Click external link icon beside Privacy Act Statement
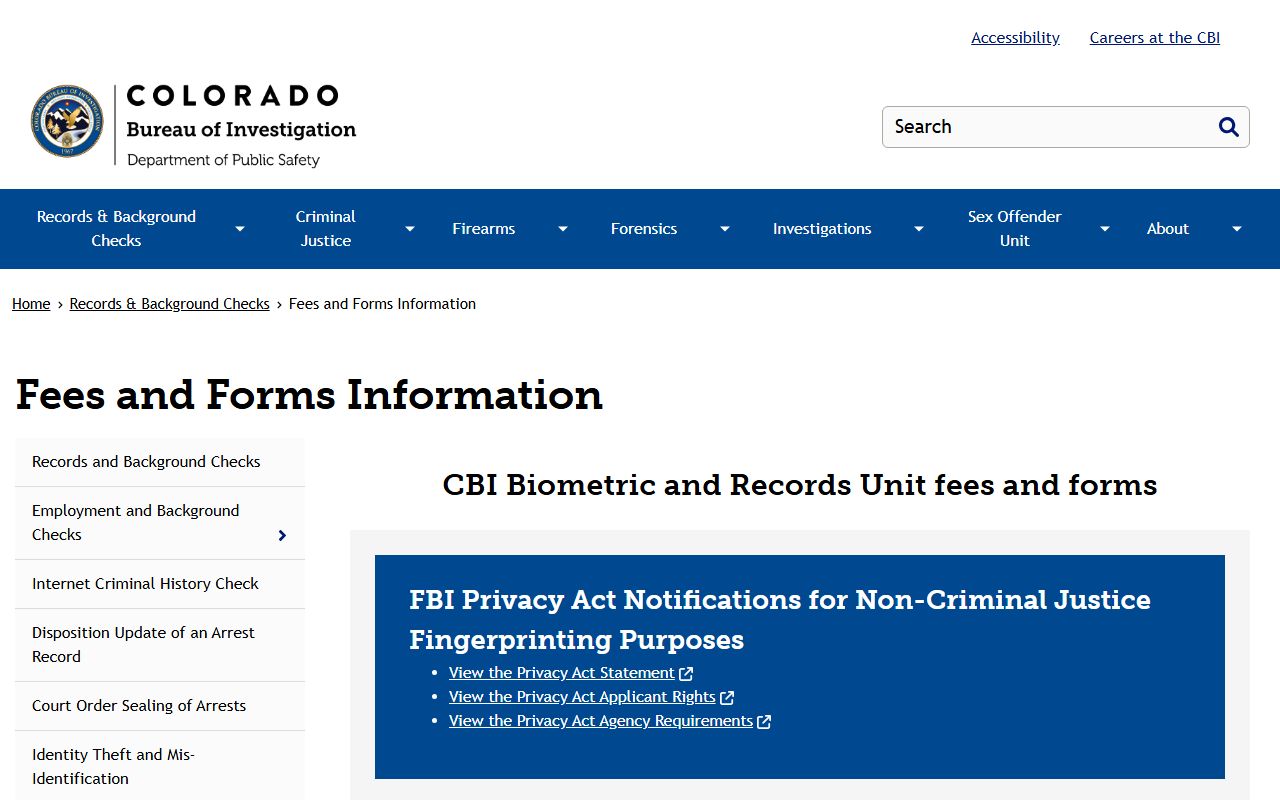The image size is (1280, 800). 686,674
